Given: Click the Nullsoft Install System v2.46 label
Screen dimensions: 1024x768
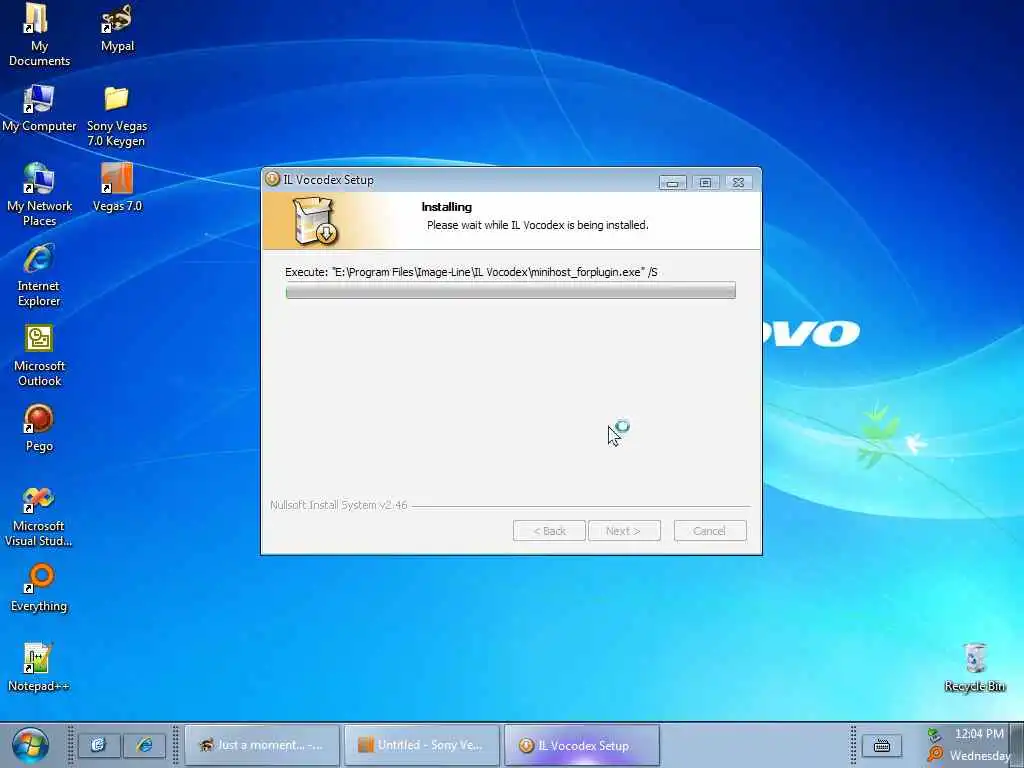Looking at the screenshot, I should 339,505.
